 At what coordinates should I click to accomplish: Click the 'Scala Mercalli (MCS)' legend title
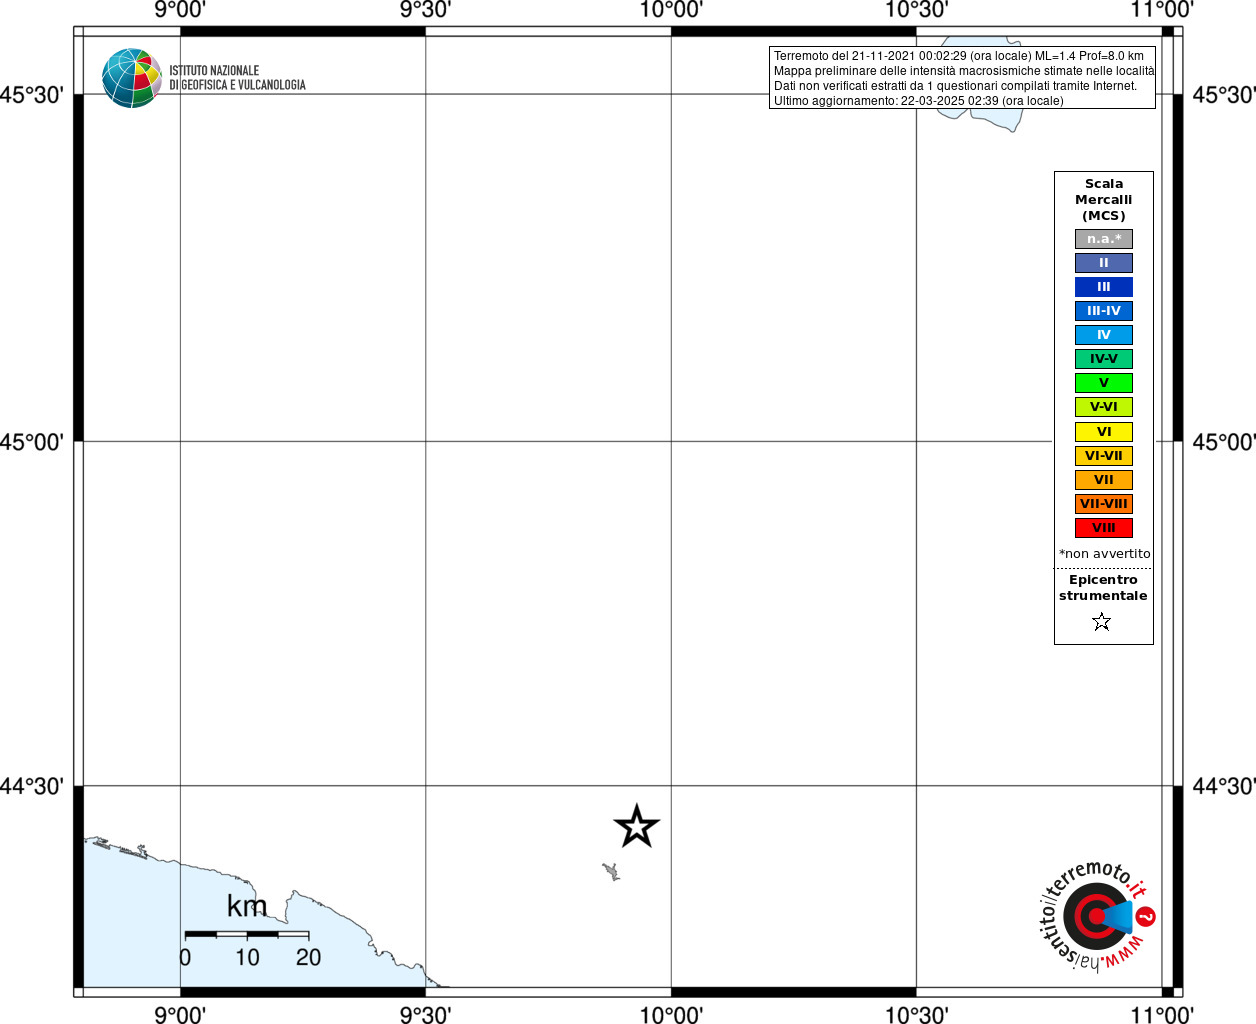coord(1104,200)
